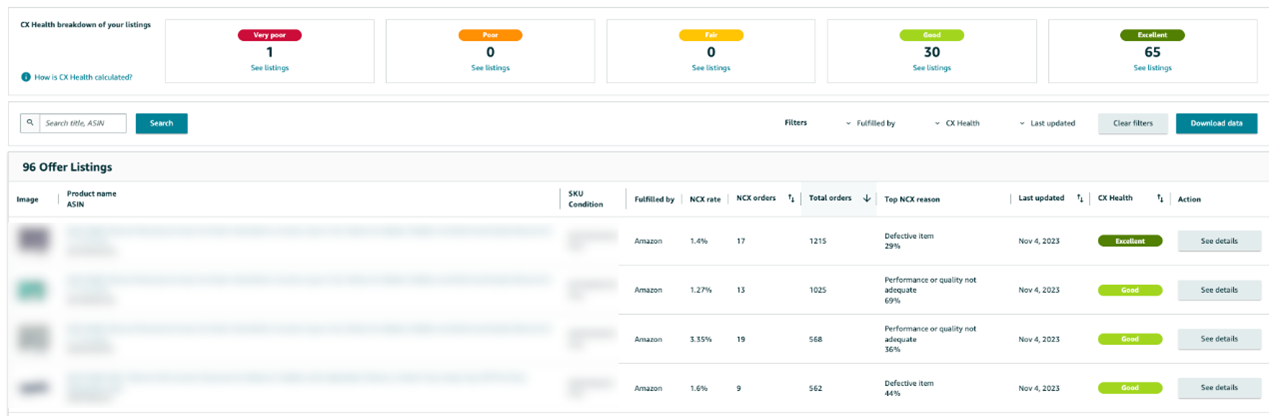Screen dimensions: 1269x416
Task: Click the info icon beside CX Health calculated
Action: pyautogui.click(x=25, y=77)
